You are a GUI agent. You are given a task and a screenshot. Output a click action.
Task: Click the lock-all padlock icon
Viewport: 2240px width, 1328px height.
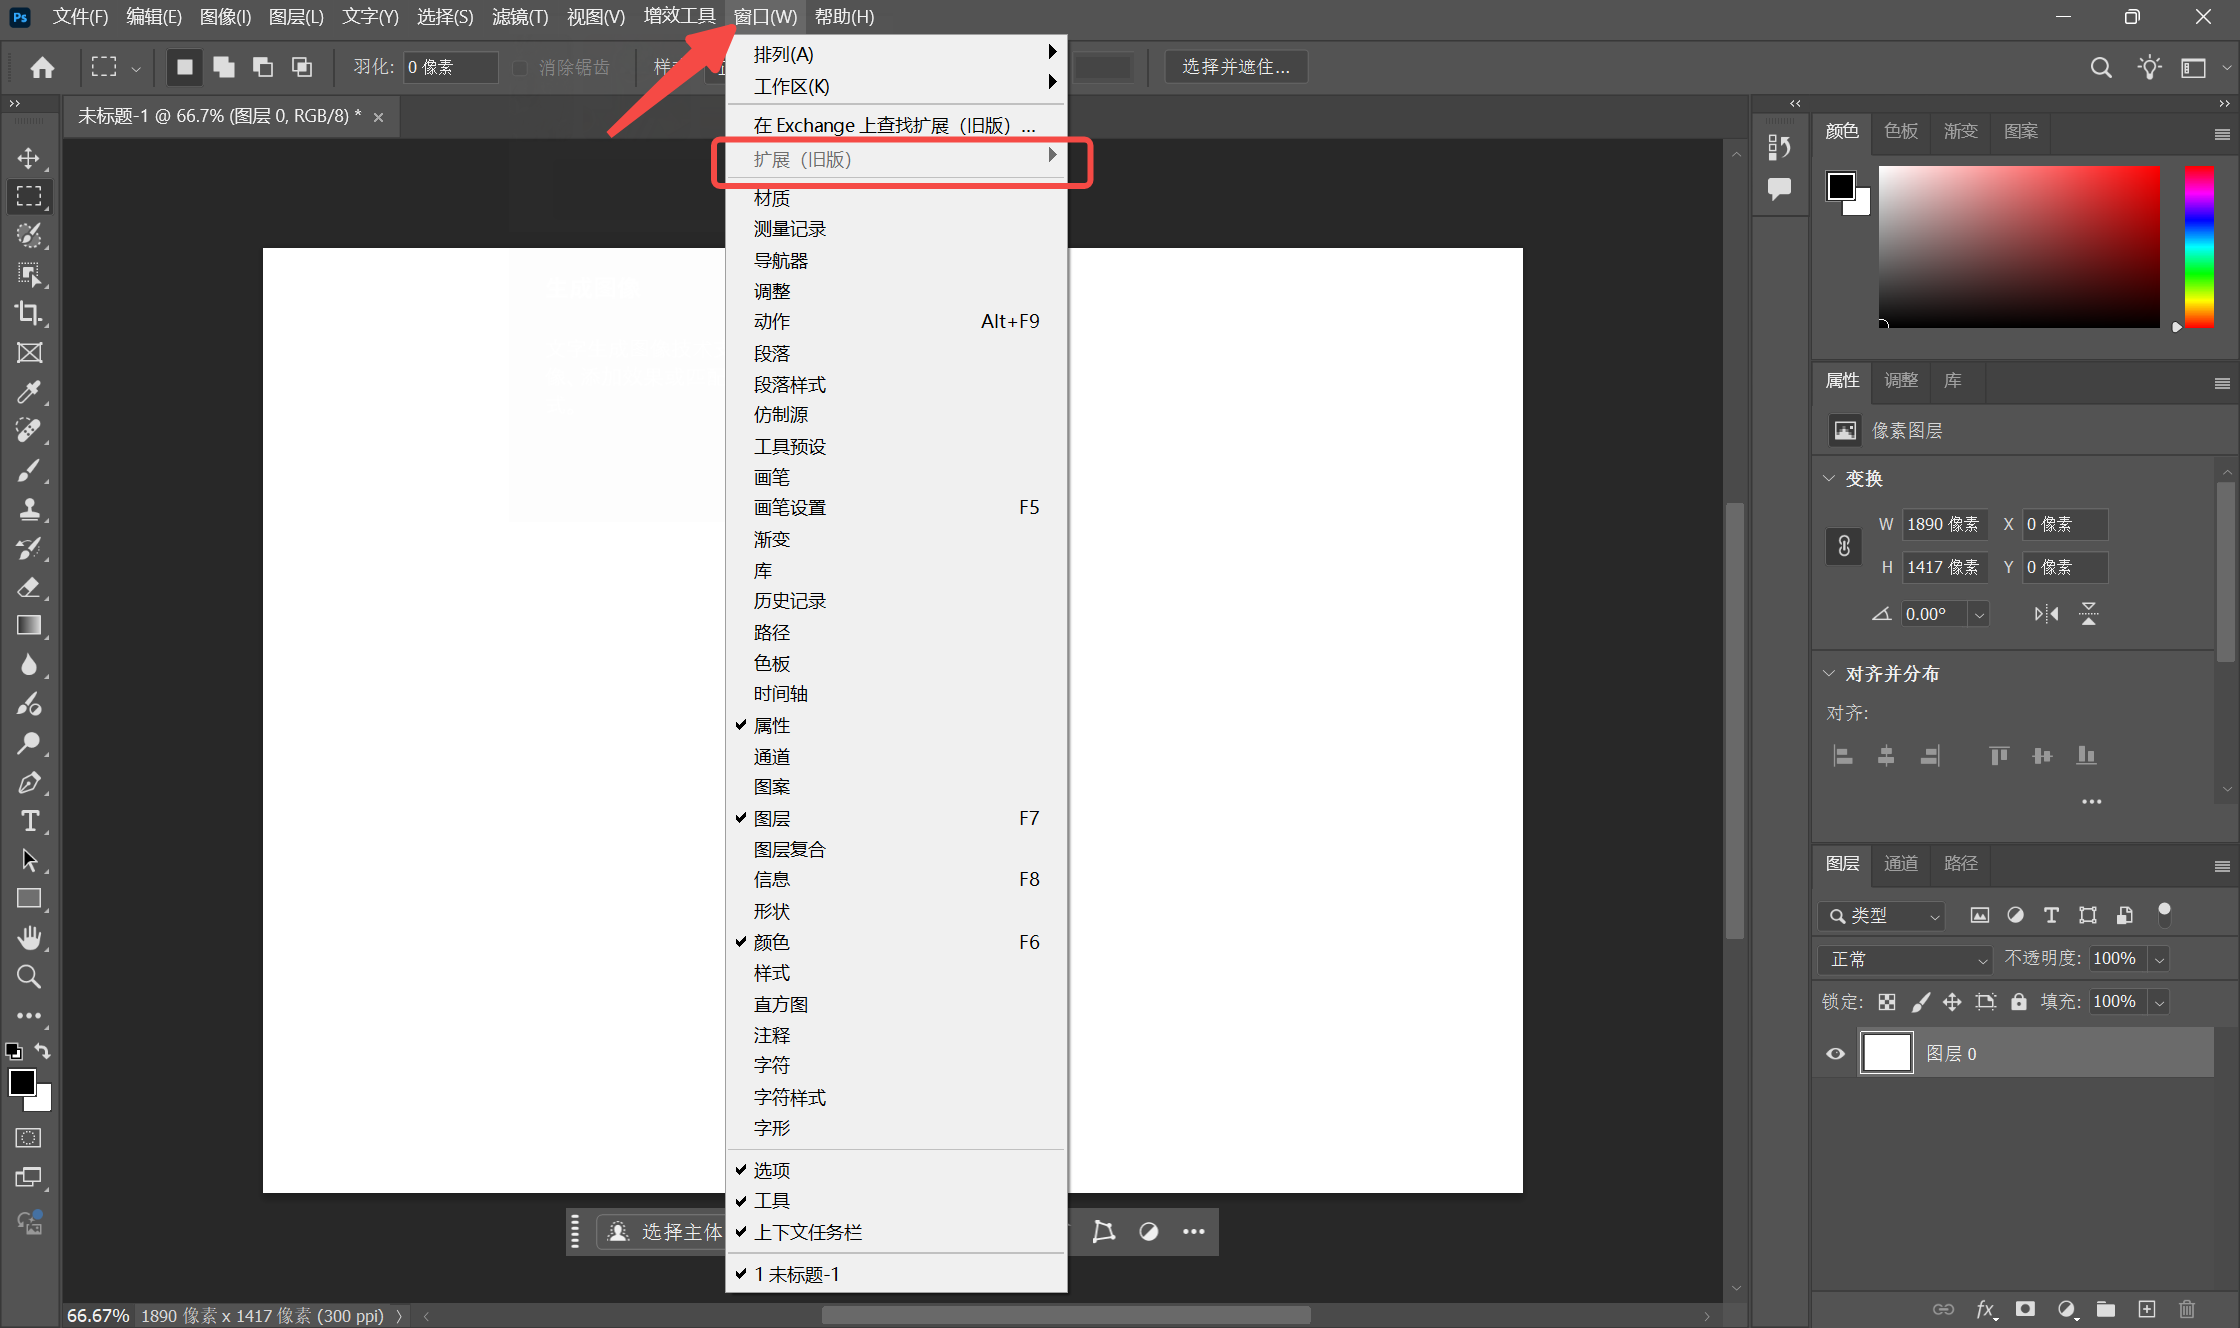tap(2019, 1002)
